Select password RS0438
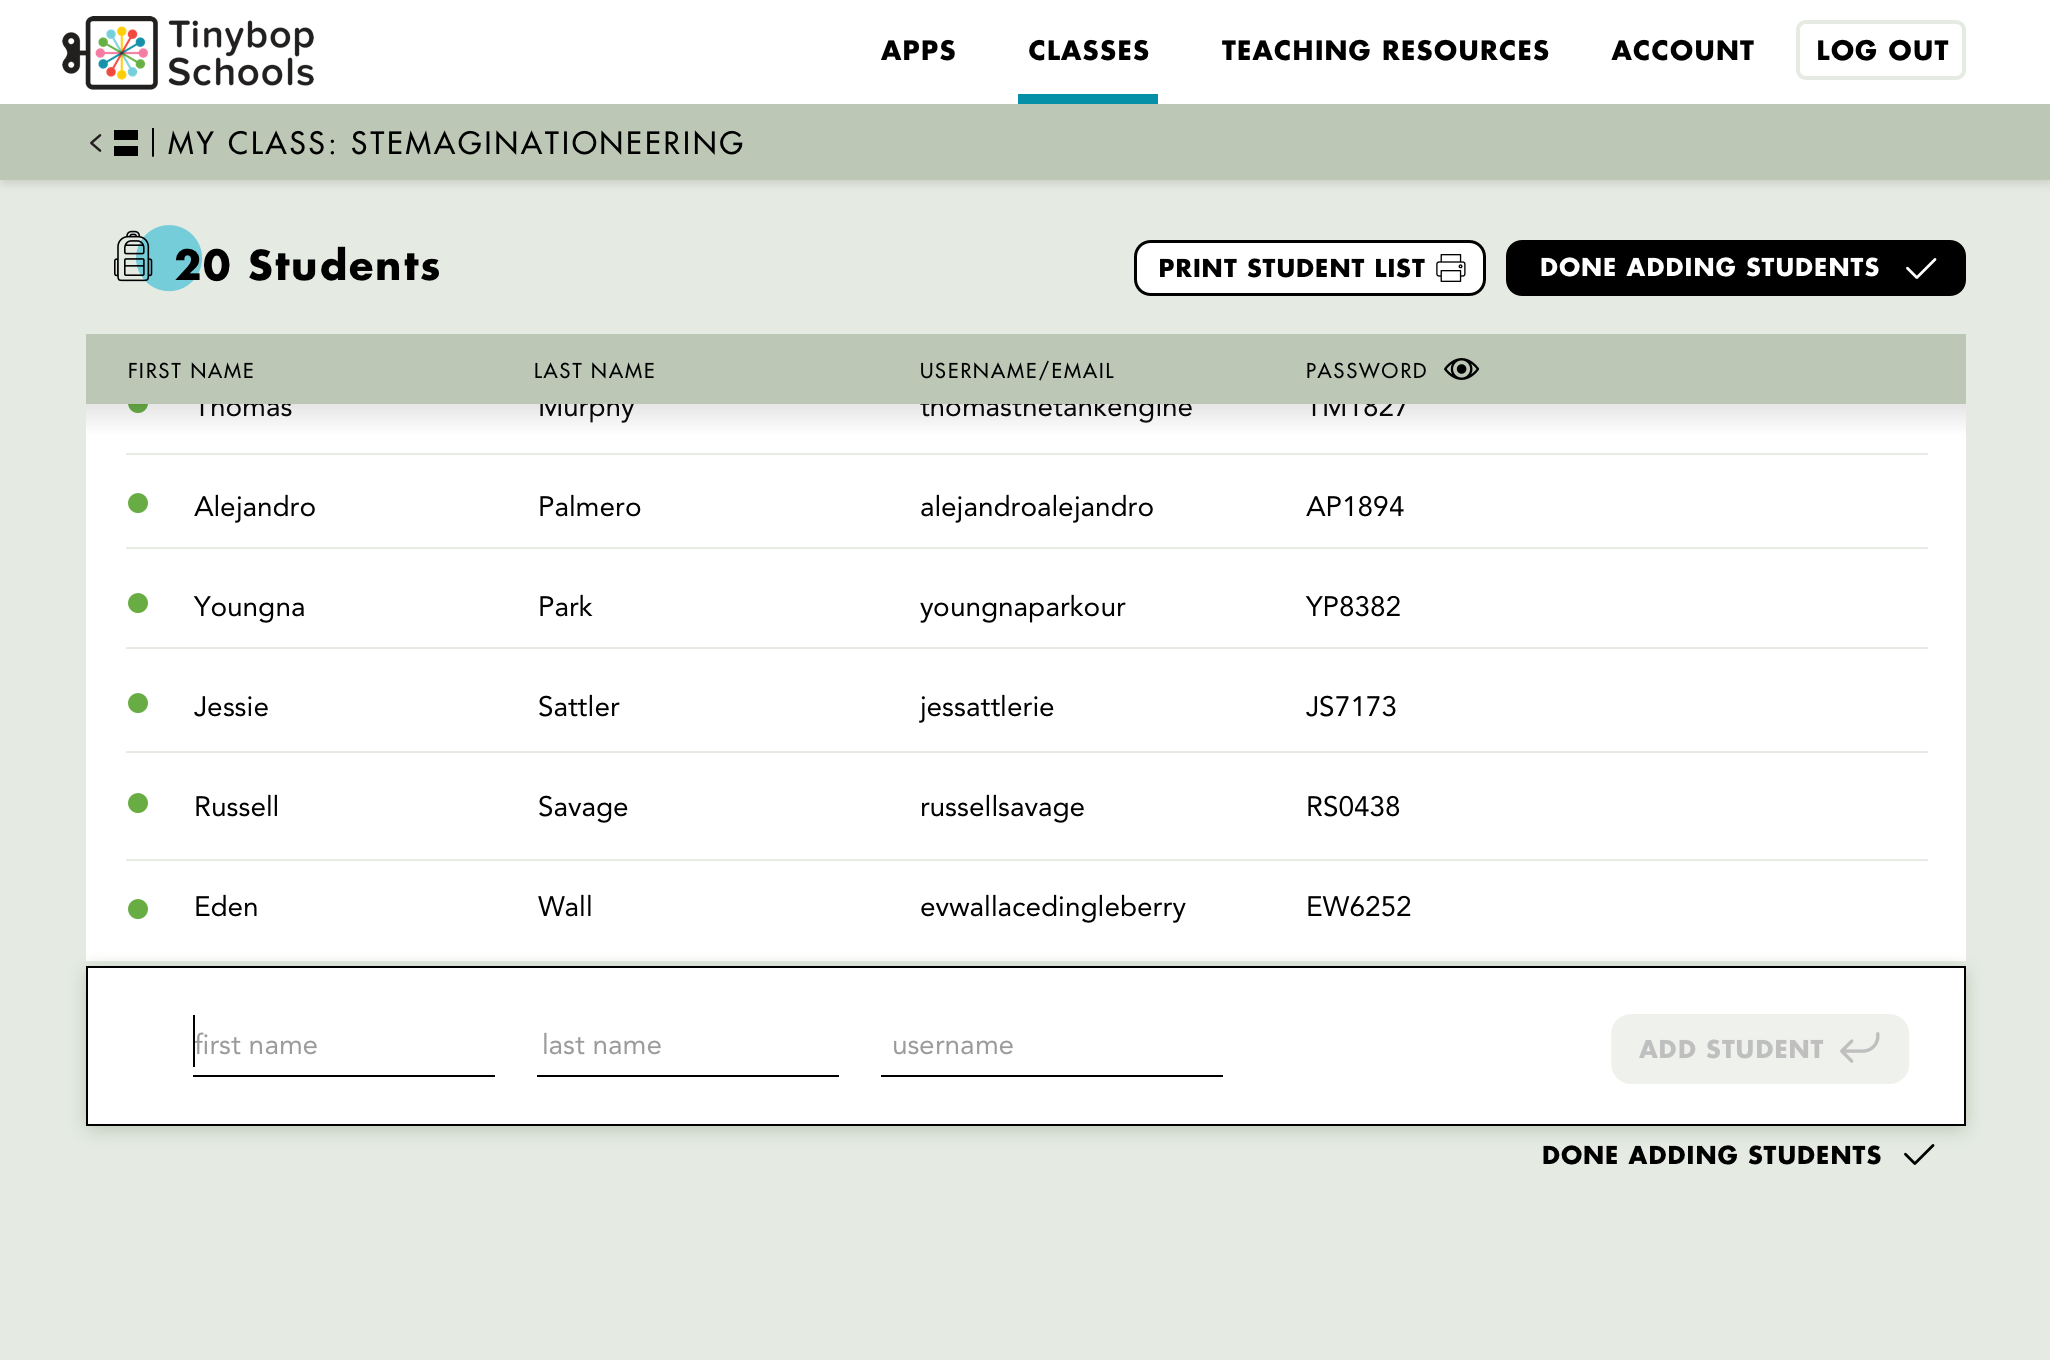 click(1353, 807)
